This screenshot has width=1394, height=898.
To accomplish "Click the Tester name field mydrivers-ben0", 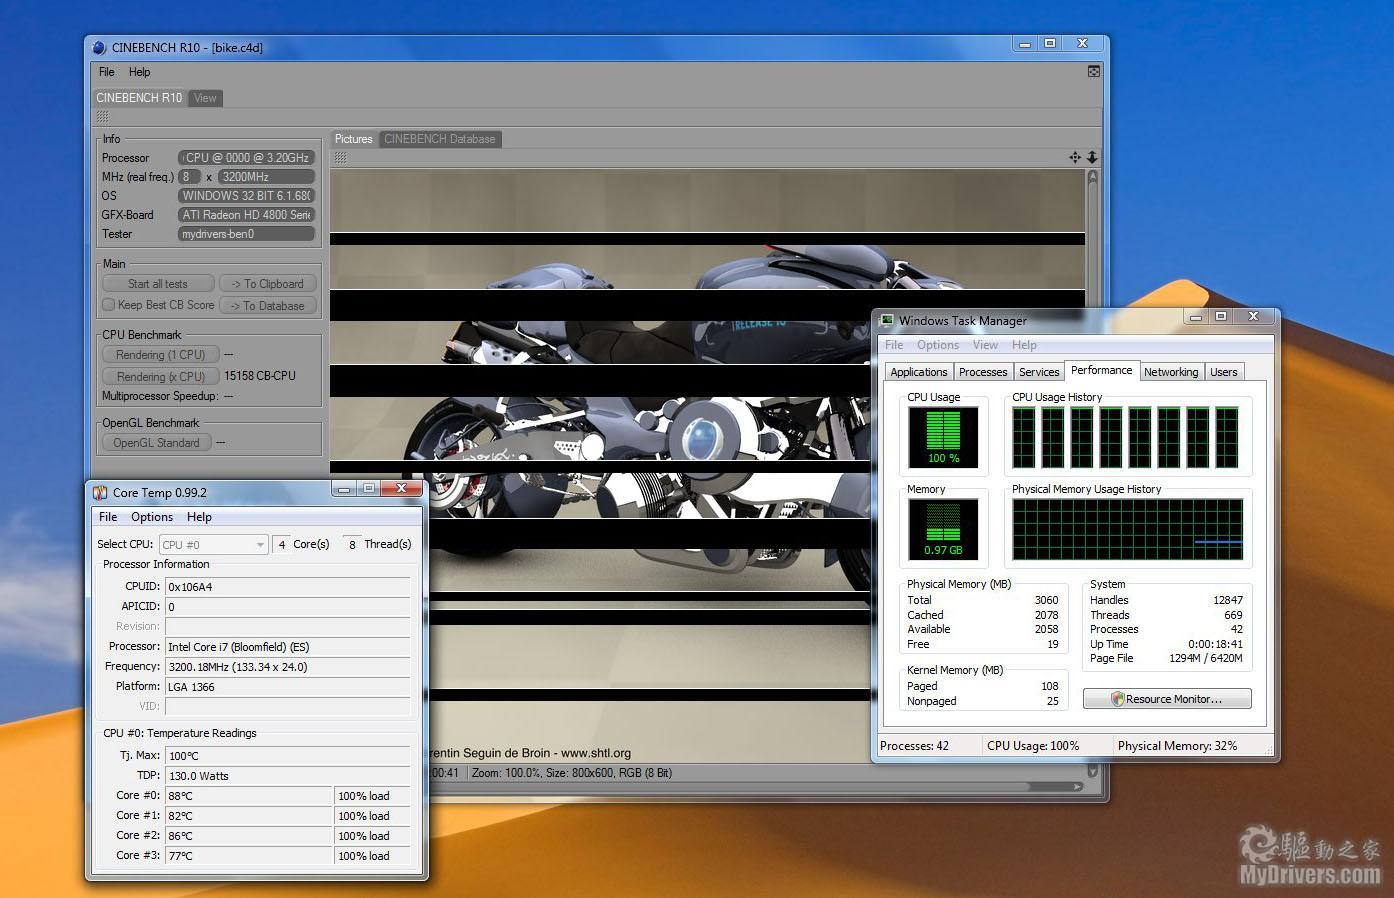I will tap(246, 234).
